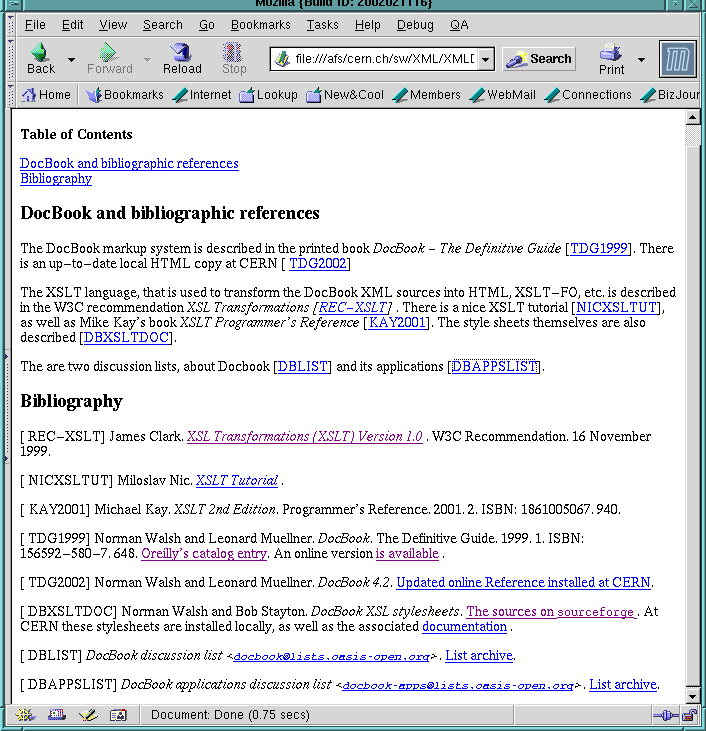Open the File menu

(x=35, y=25)
